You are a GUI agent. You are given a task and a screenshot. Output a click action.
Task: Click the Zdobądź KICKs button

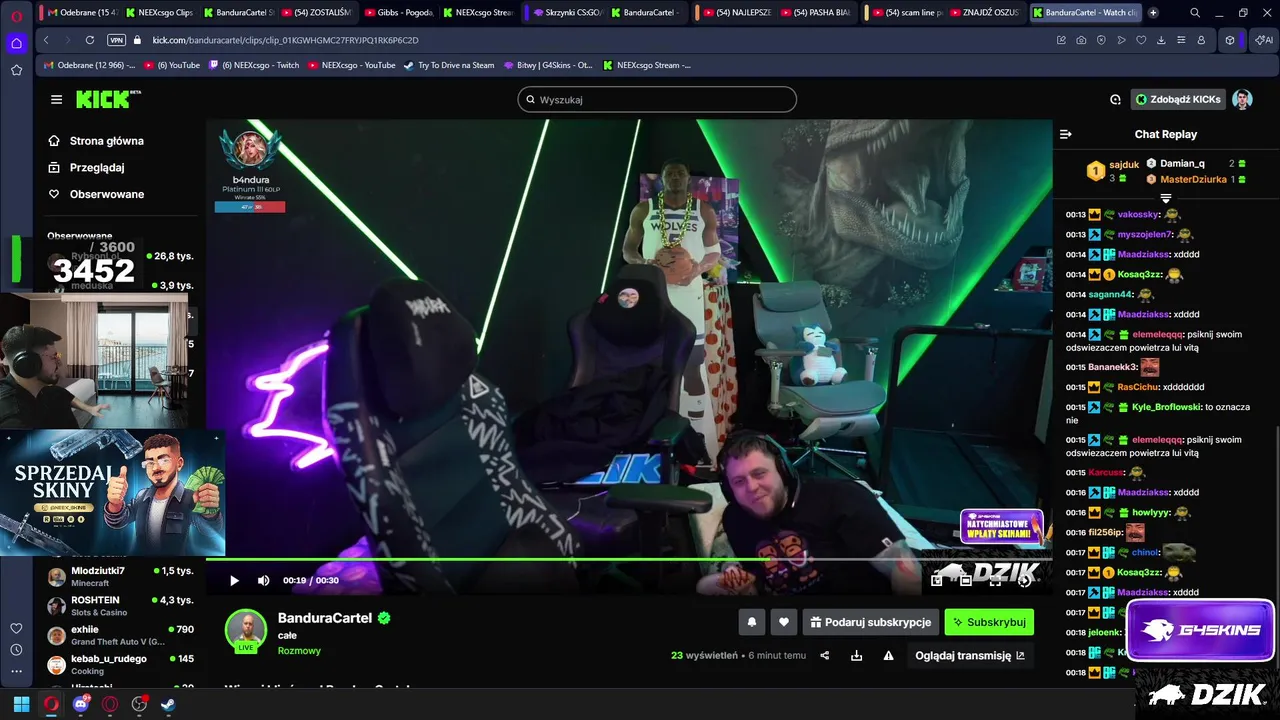1178,99
